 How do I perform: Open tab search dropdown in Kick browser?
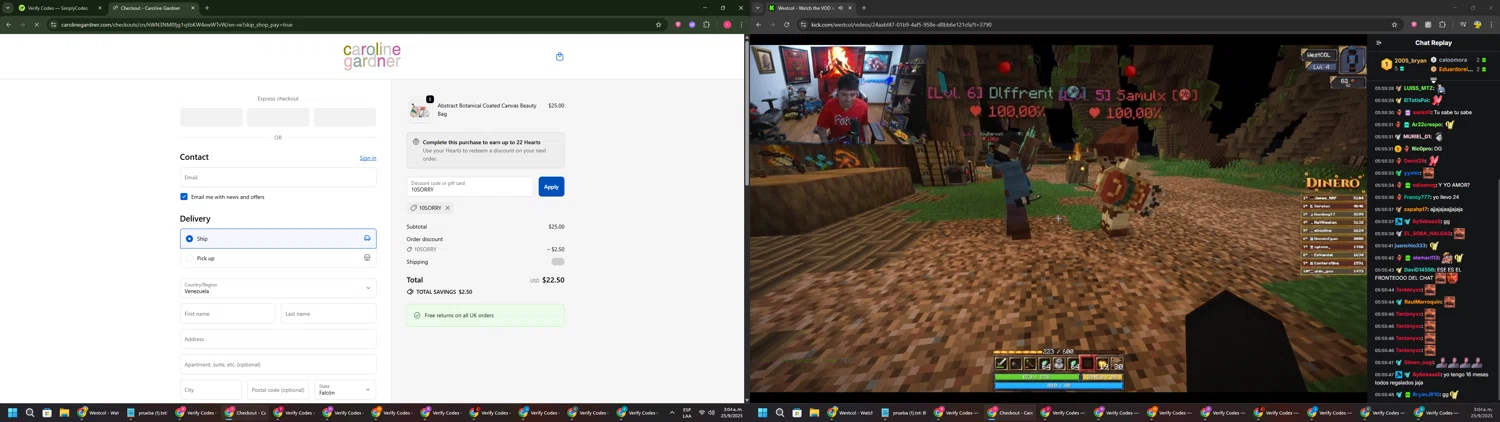click(757, 8)
